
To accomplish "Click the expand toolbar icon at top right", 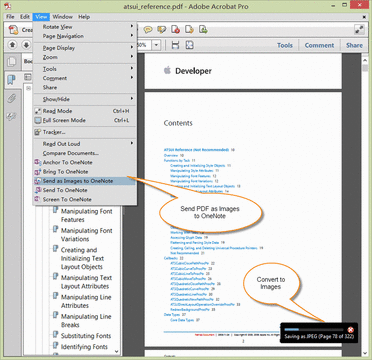I will click(x=359, y=30).
